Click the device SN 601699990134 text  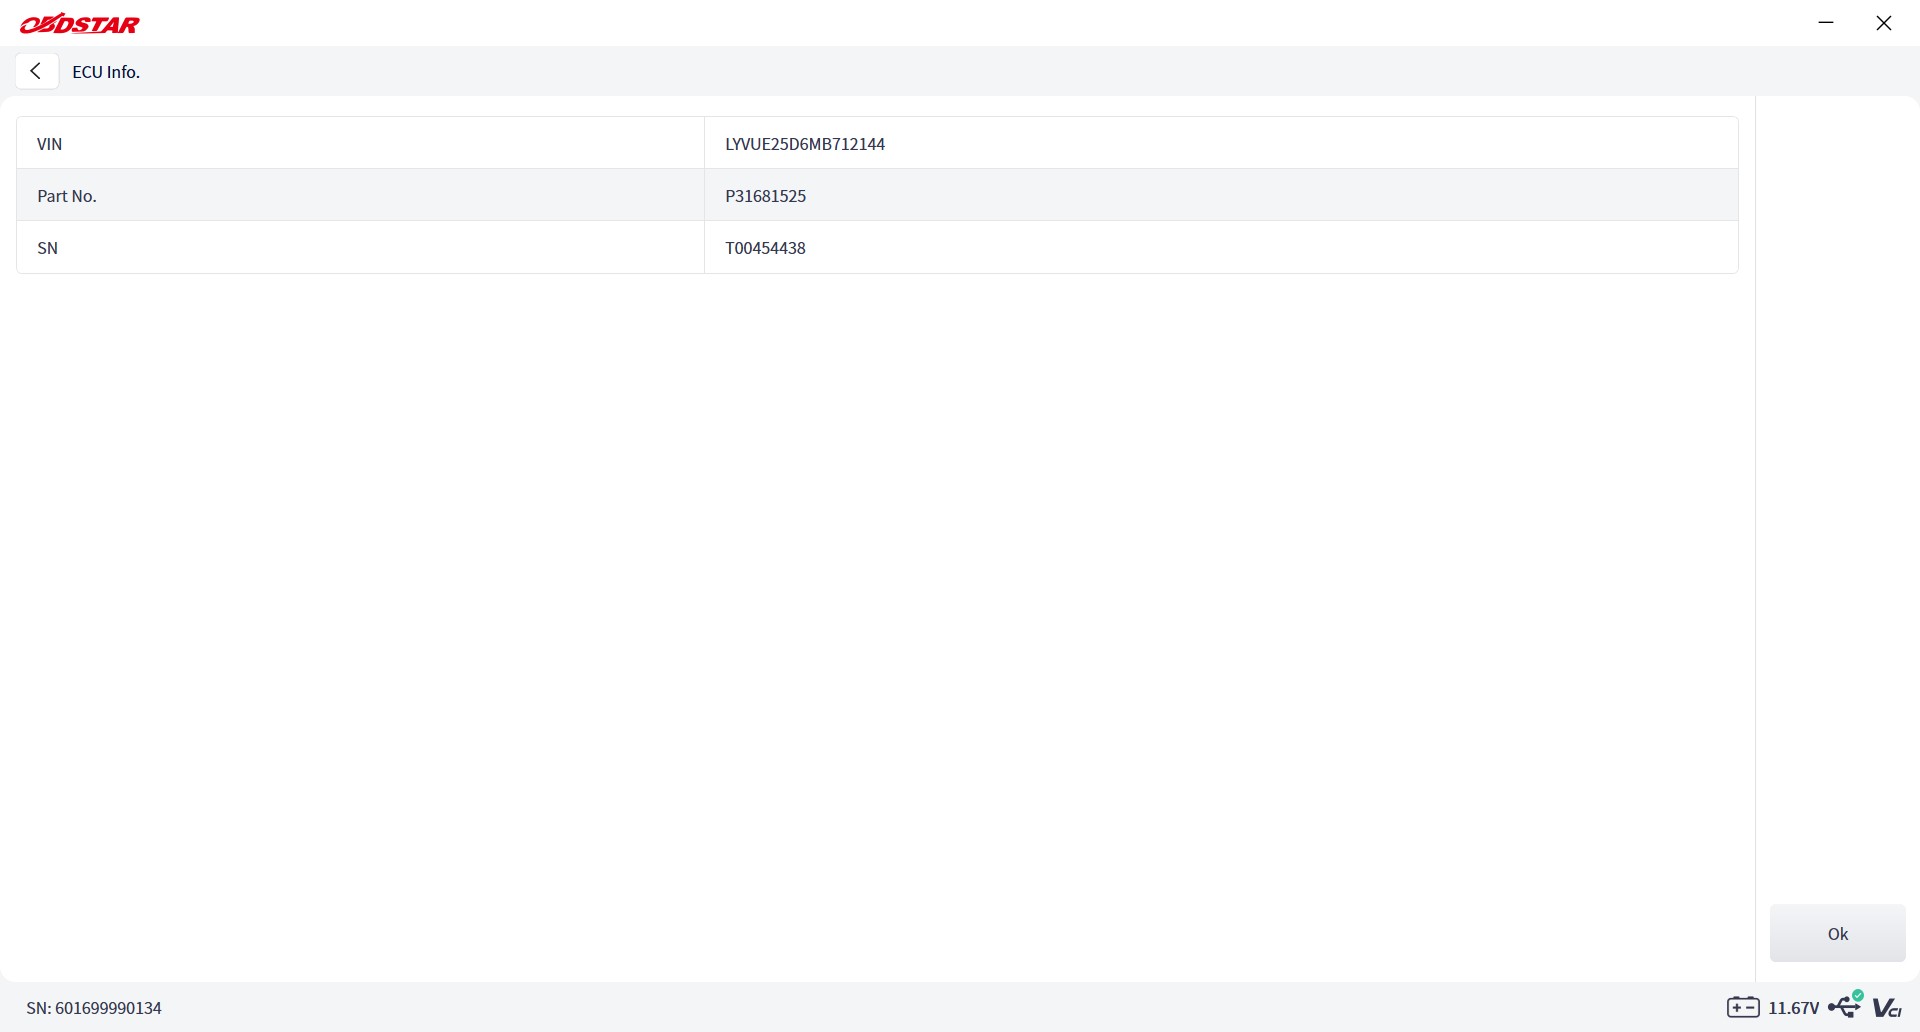click(94, 1008)
